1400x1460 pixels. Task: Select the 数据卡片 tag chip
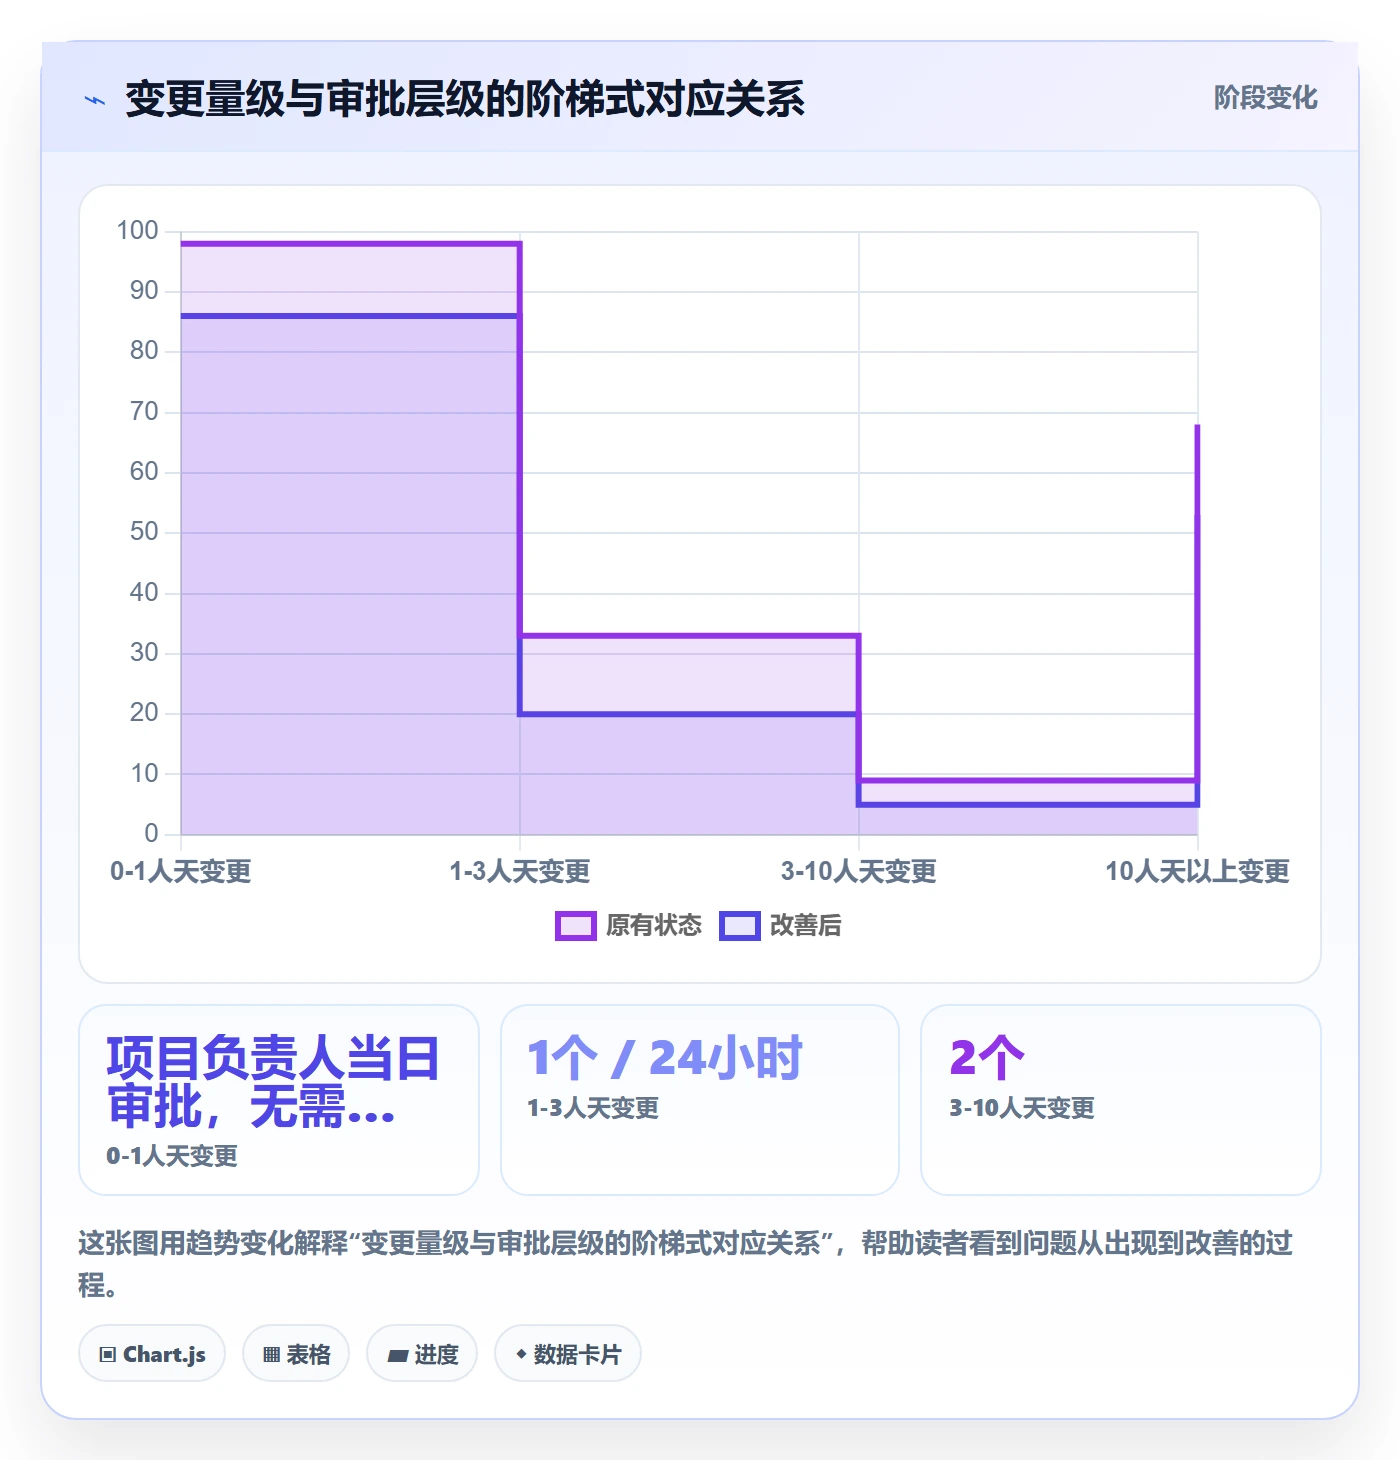(568, 1354)
